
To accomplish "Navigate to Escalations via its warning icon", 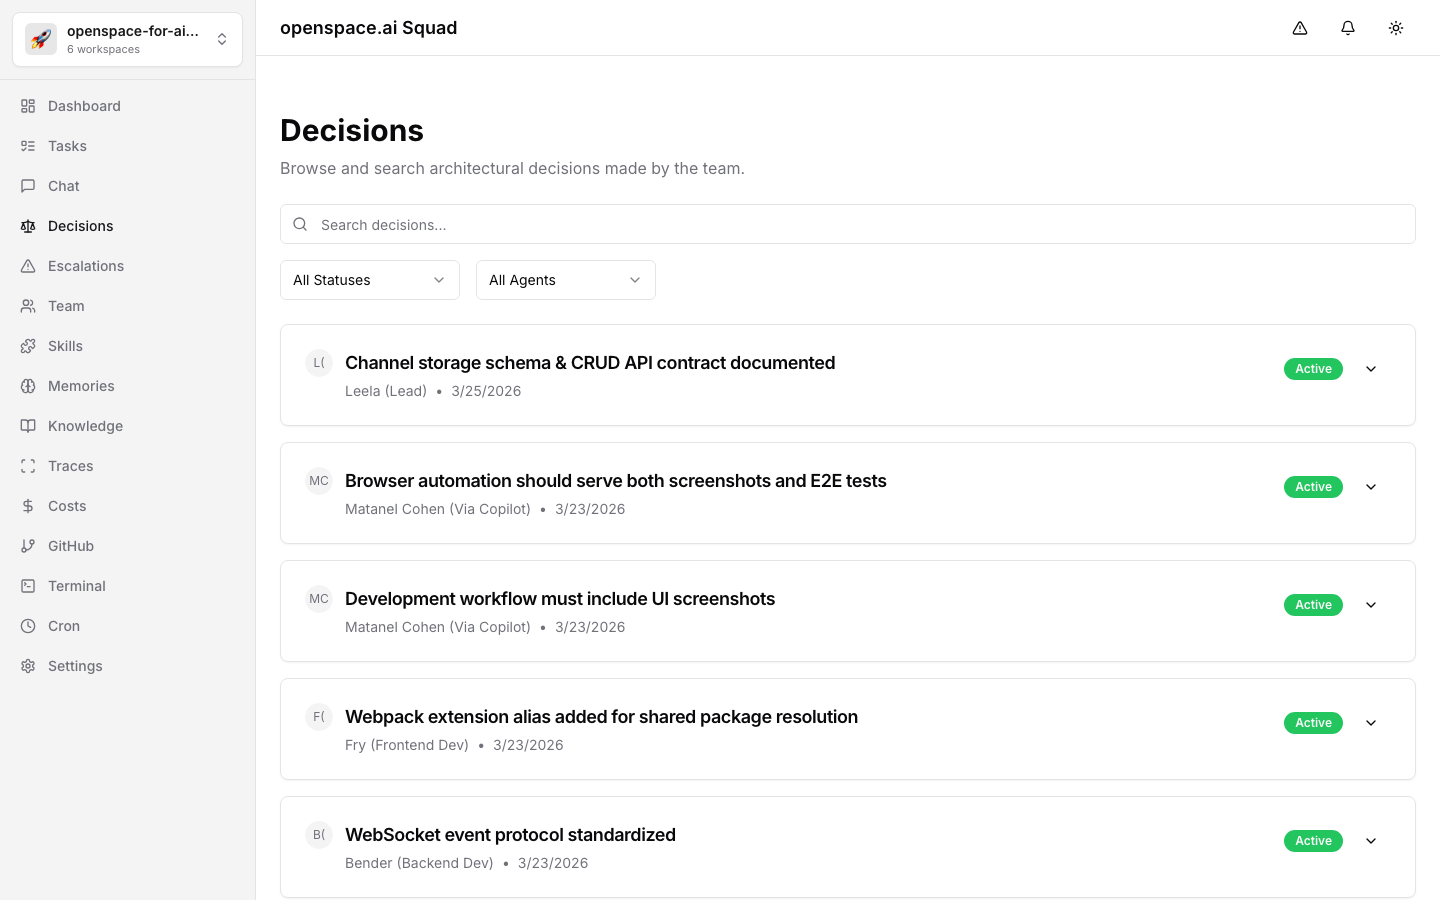I will point(28,266).
